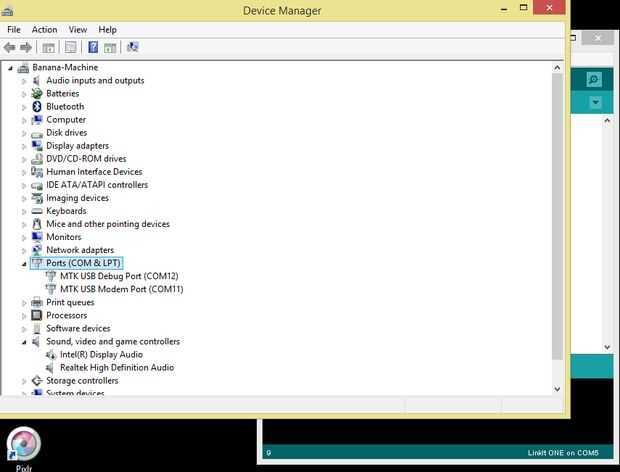Open the Action menu
Screen dimensions: 620x472
pos(44,30)
